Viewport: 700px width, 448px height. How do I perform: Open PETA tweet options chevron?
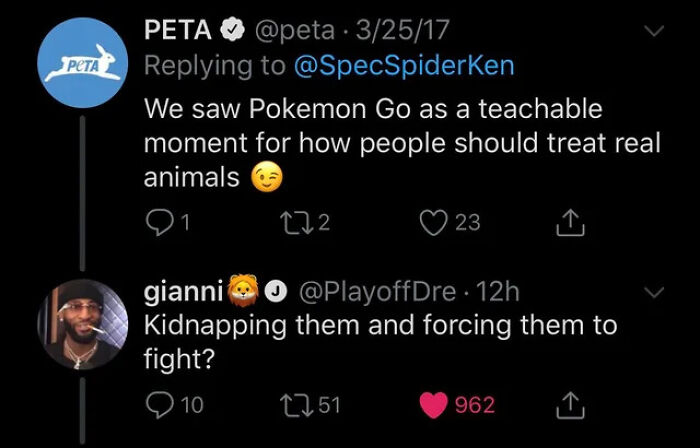click(654, 33)
